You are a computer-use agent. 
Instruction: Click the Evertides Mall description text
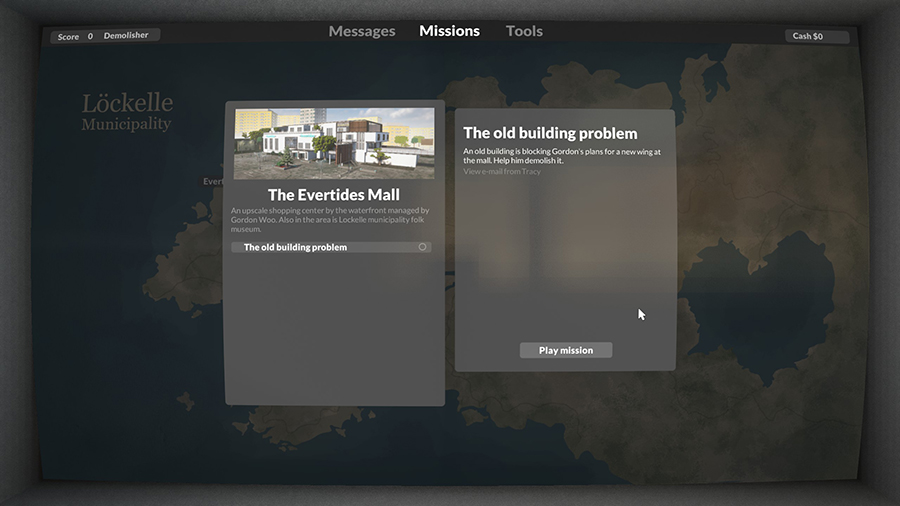pyautogui.click(x=330, y=220)
